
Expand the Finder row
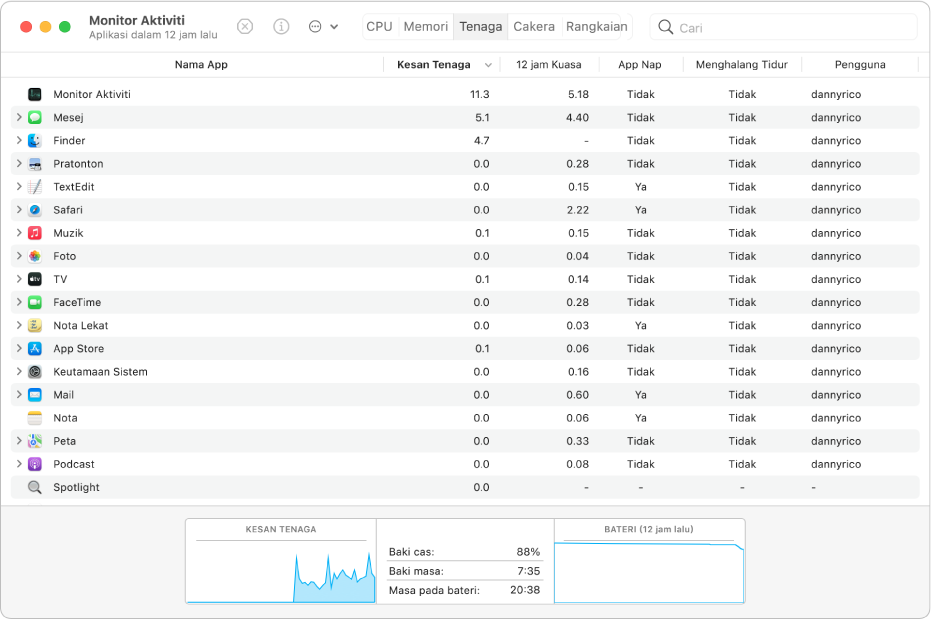tap(19, 141)
